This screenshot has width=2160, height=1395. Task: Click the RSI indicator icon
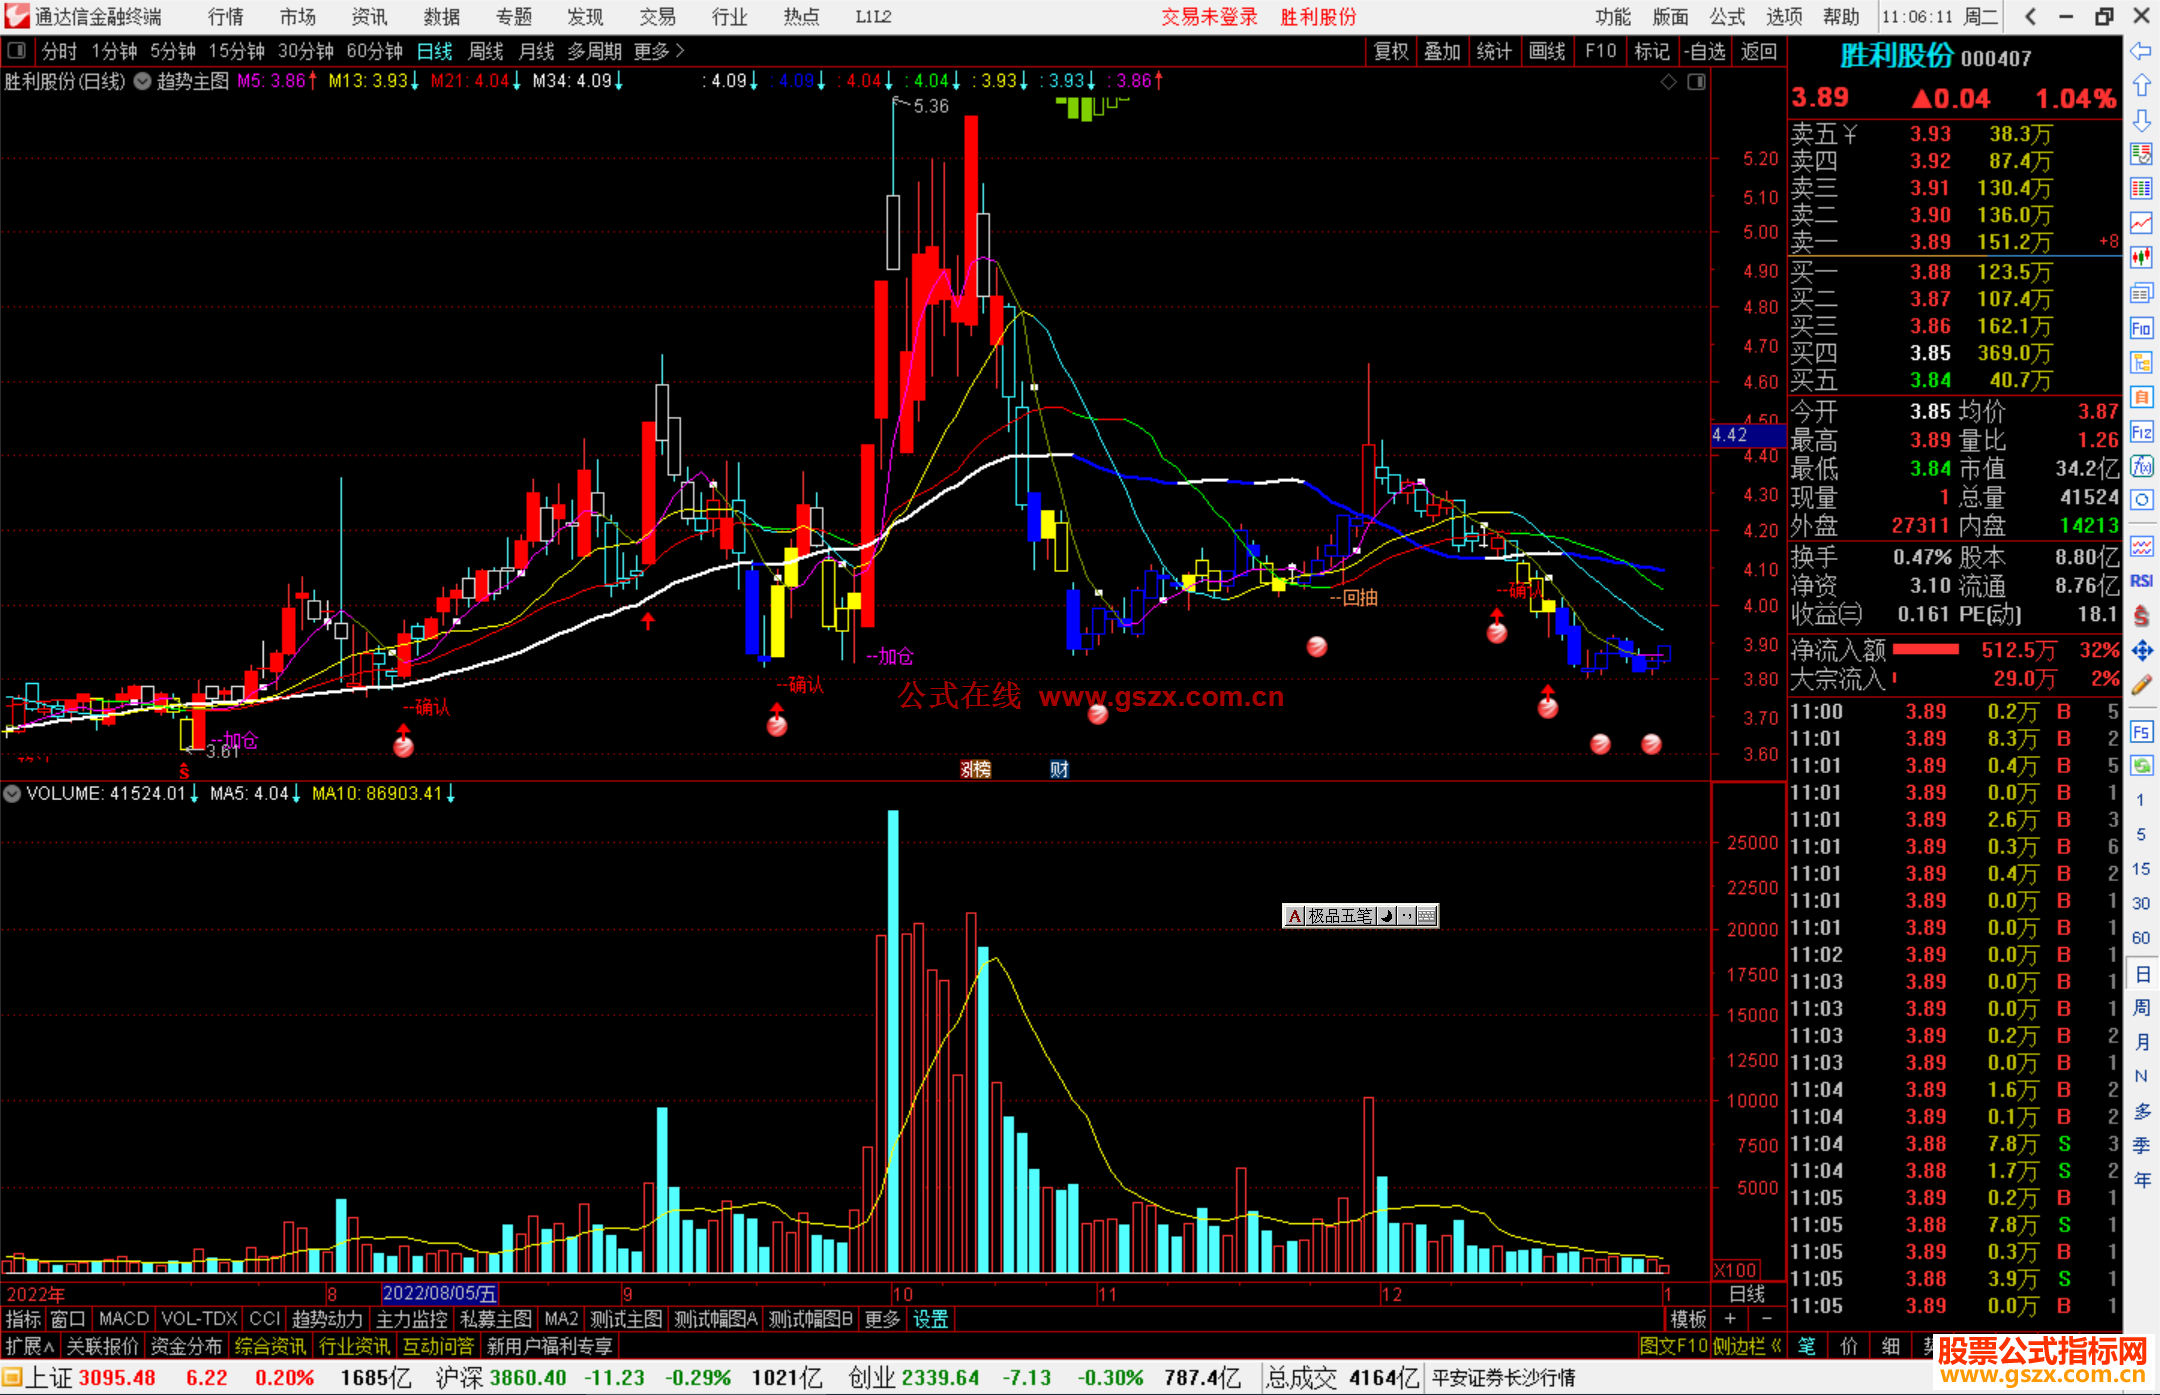[x=2141, y=581]
